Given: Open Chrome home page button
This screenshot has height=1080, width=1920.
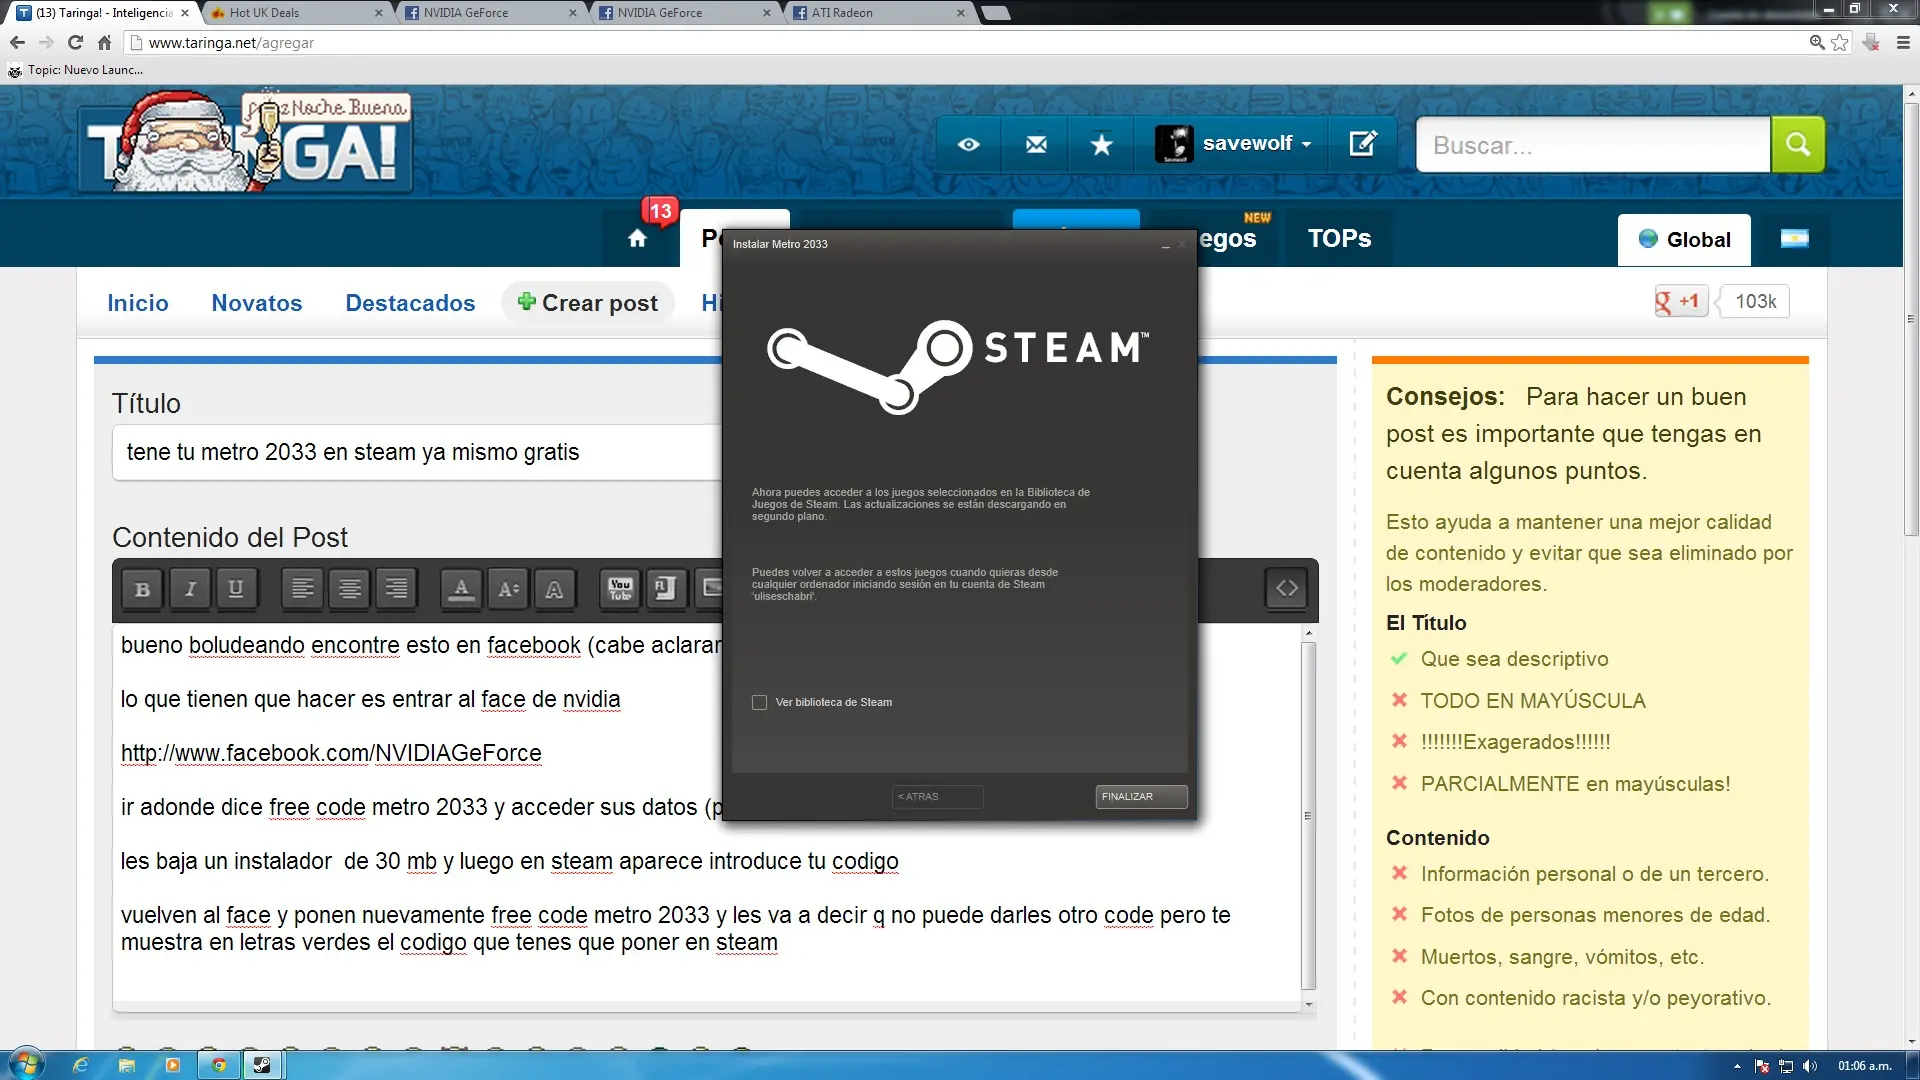Looking at the screenshot, I should click(x=104, y=42).
